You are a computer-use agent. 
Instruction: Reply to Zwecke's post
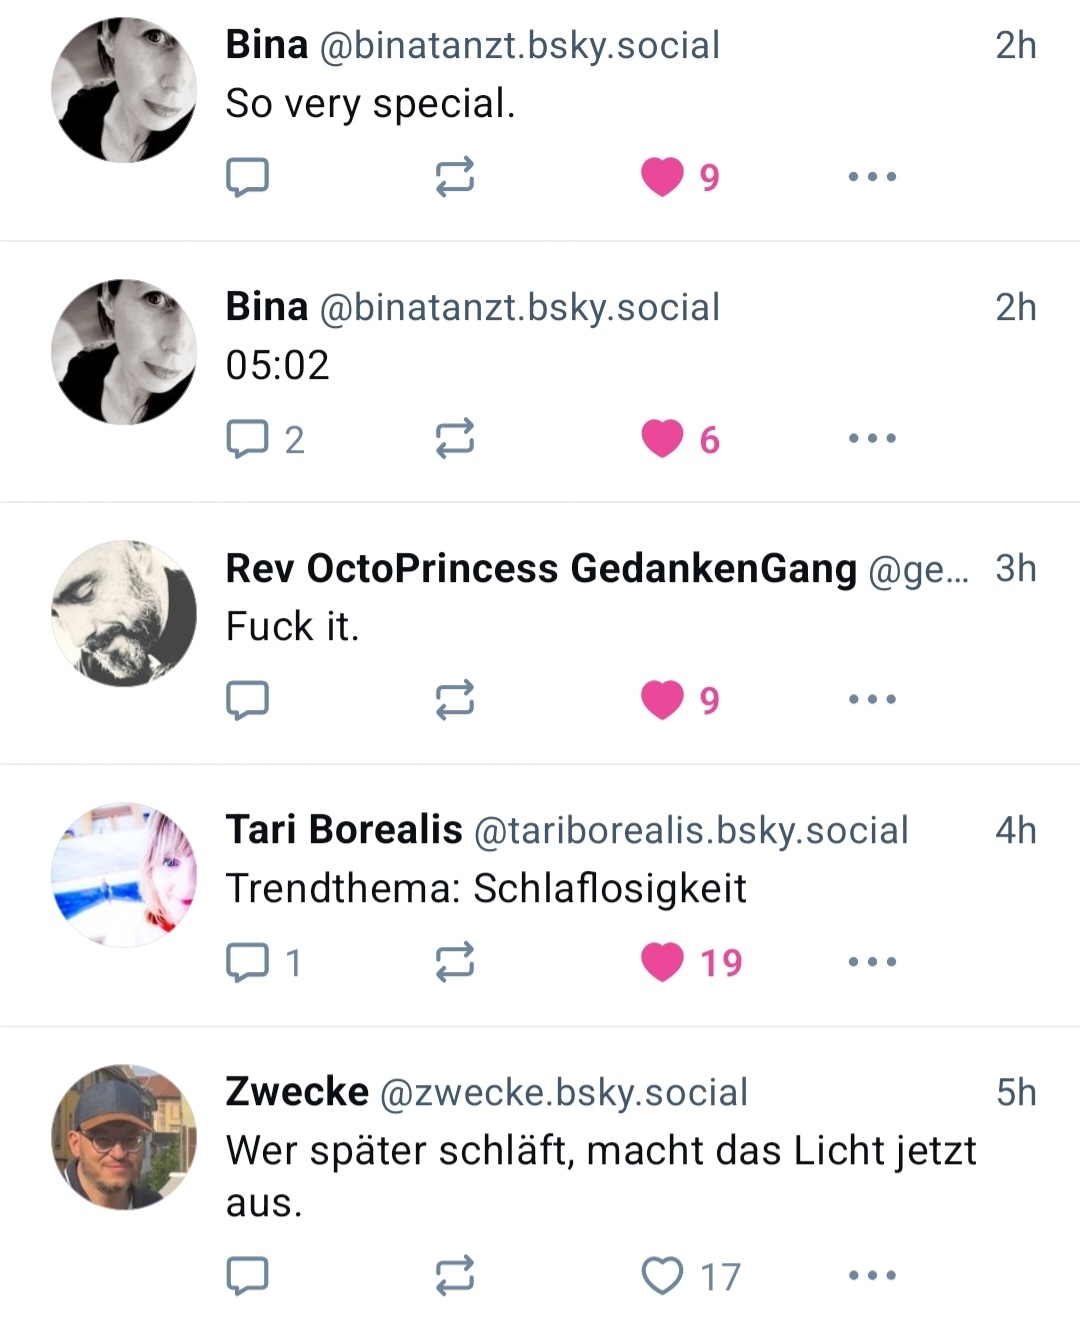247,1276
